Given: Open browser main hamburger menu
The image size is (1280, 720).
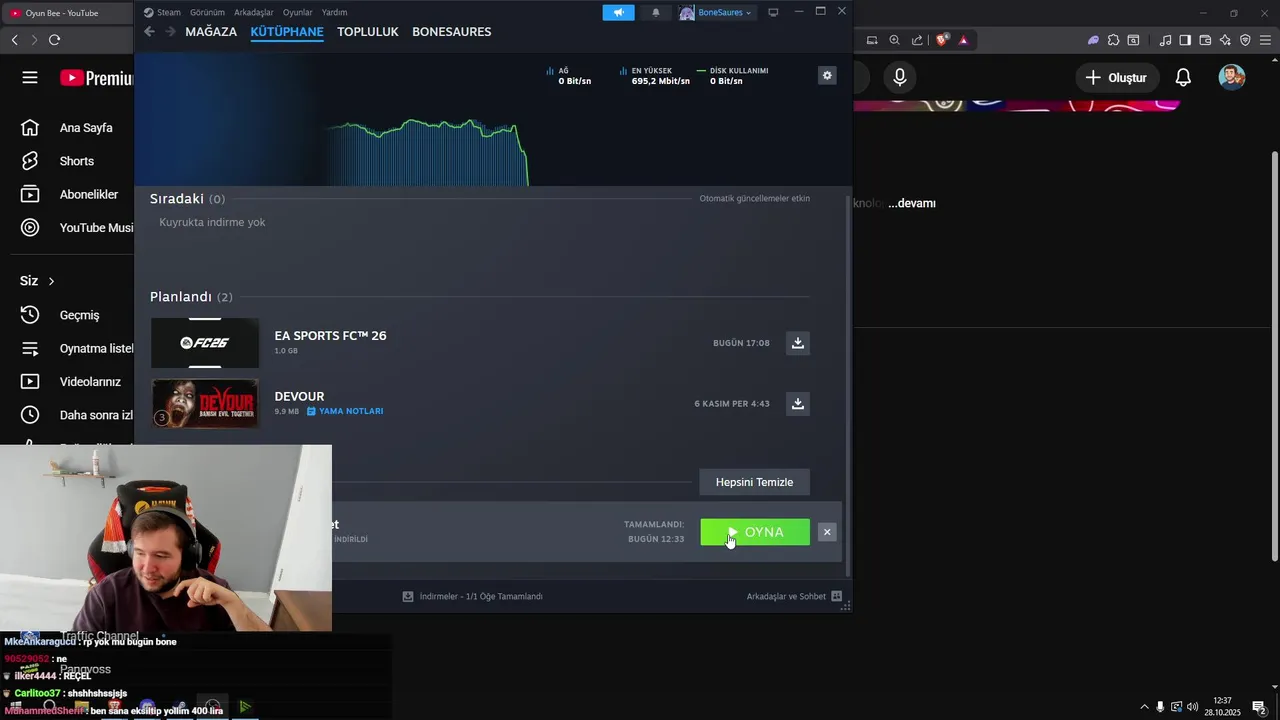Looking at the screenshot, I should click(1265, 40).
